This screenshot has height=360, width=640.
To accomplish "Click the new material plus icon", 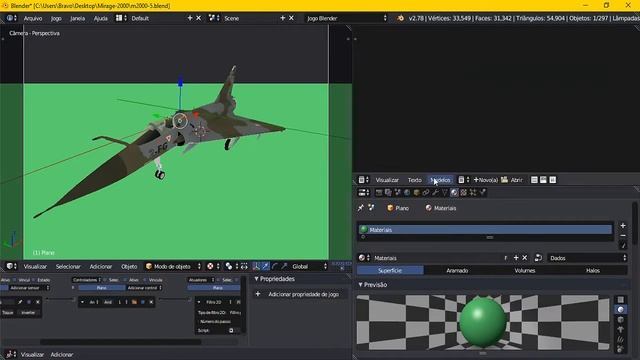I will coord(516,258).
